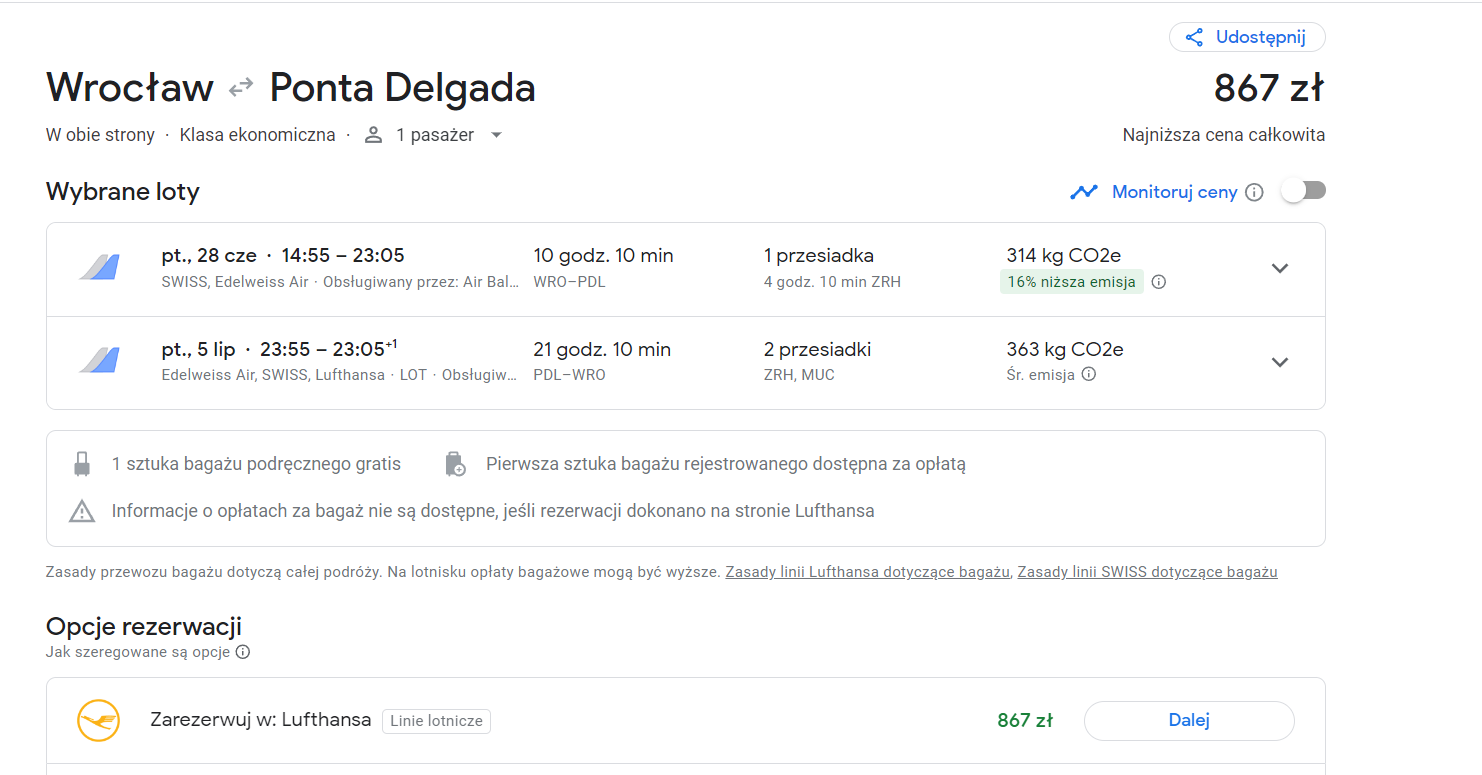Open info icon beside Śr. emisja
Image resolution: width=1482 pixels, height=775 pixels.
tap(1089, 374)
